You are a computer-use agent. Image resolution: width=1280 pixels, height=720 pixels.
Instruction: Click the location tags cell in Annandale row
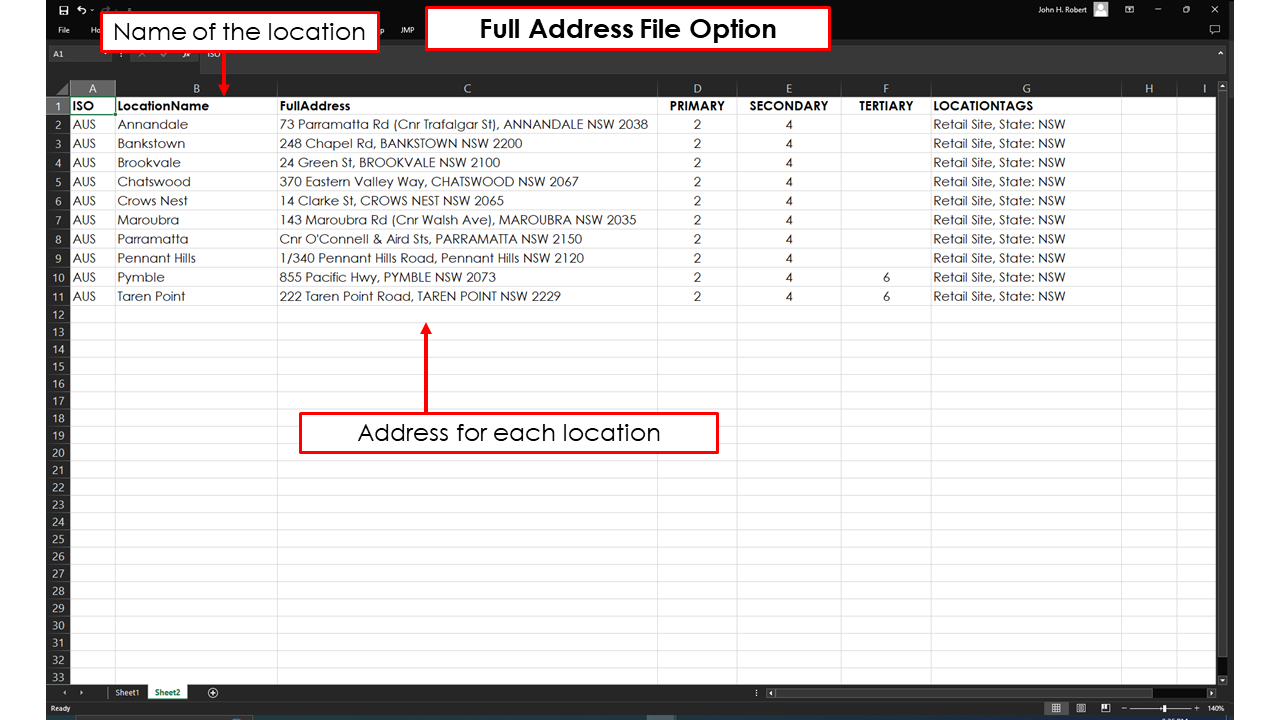[x=1026, y=125]
